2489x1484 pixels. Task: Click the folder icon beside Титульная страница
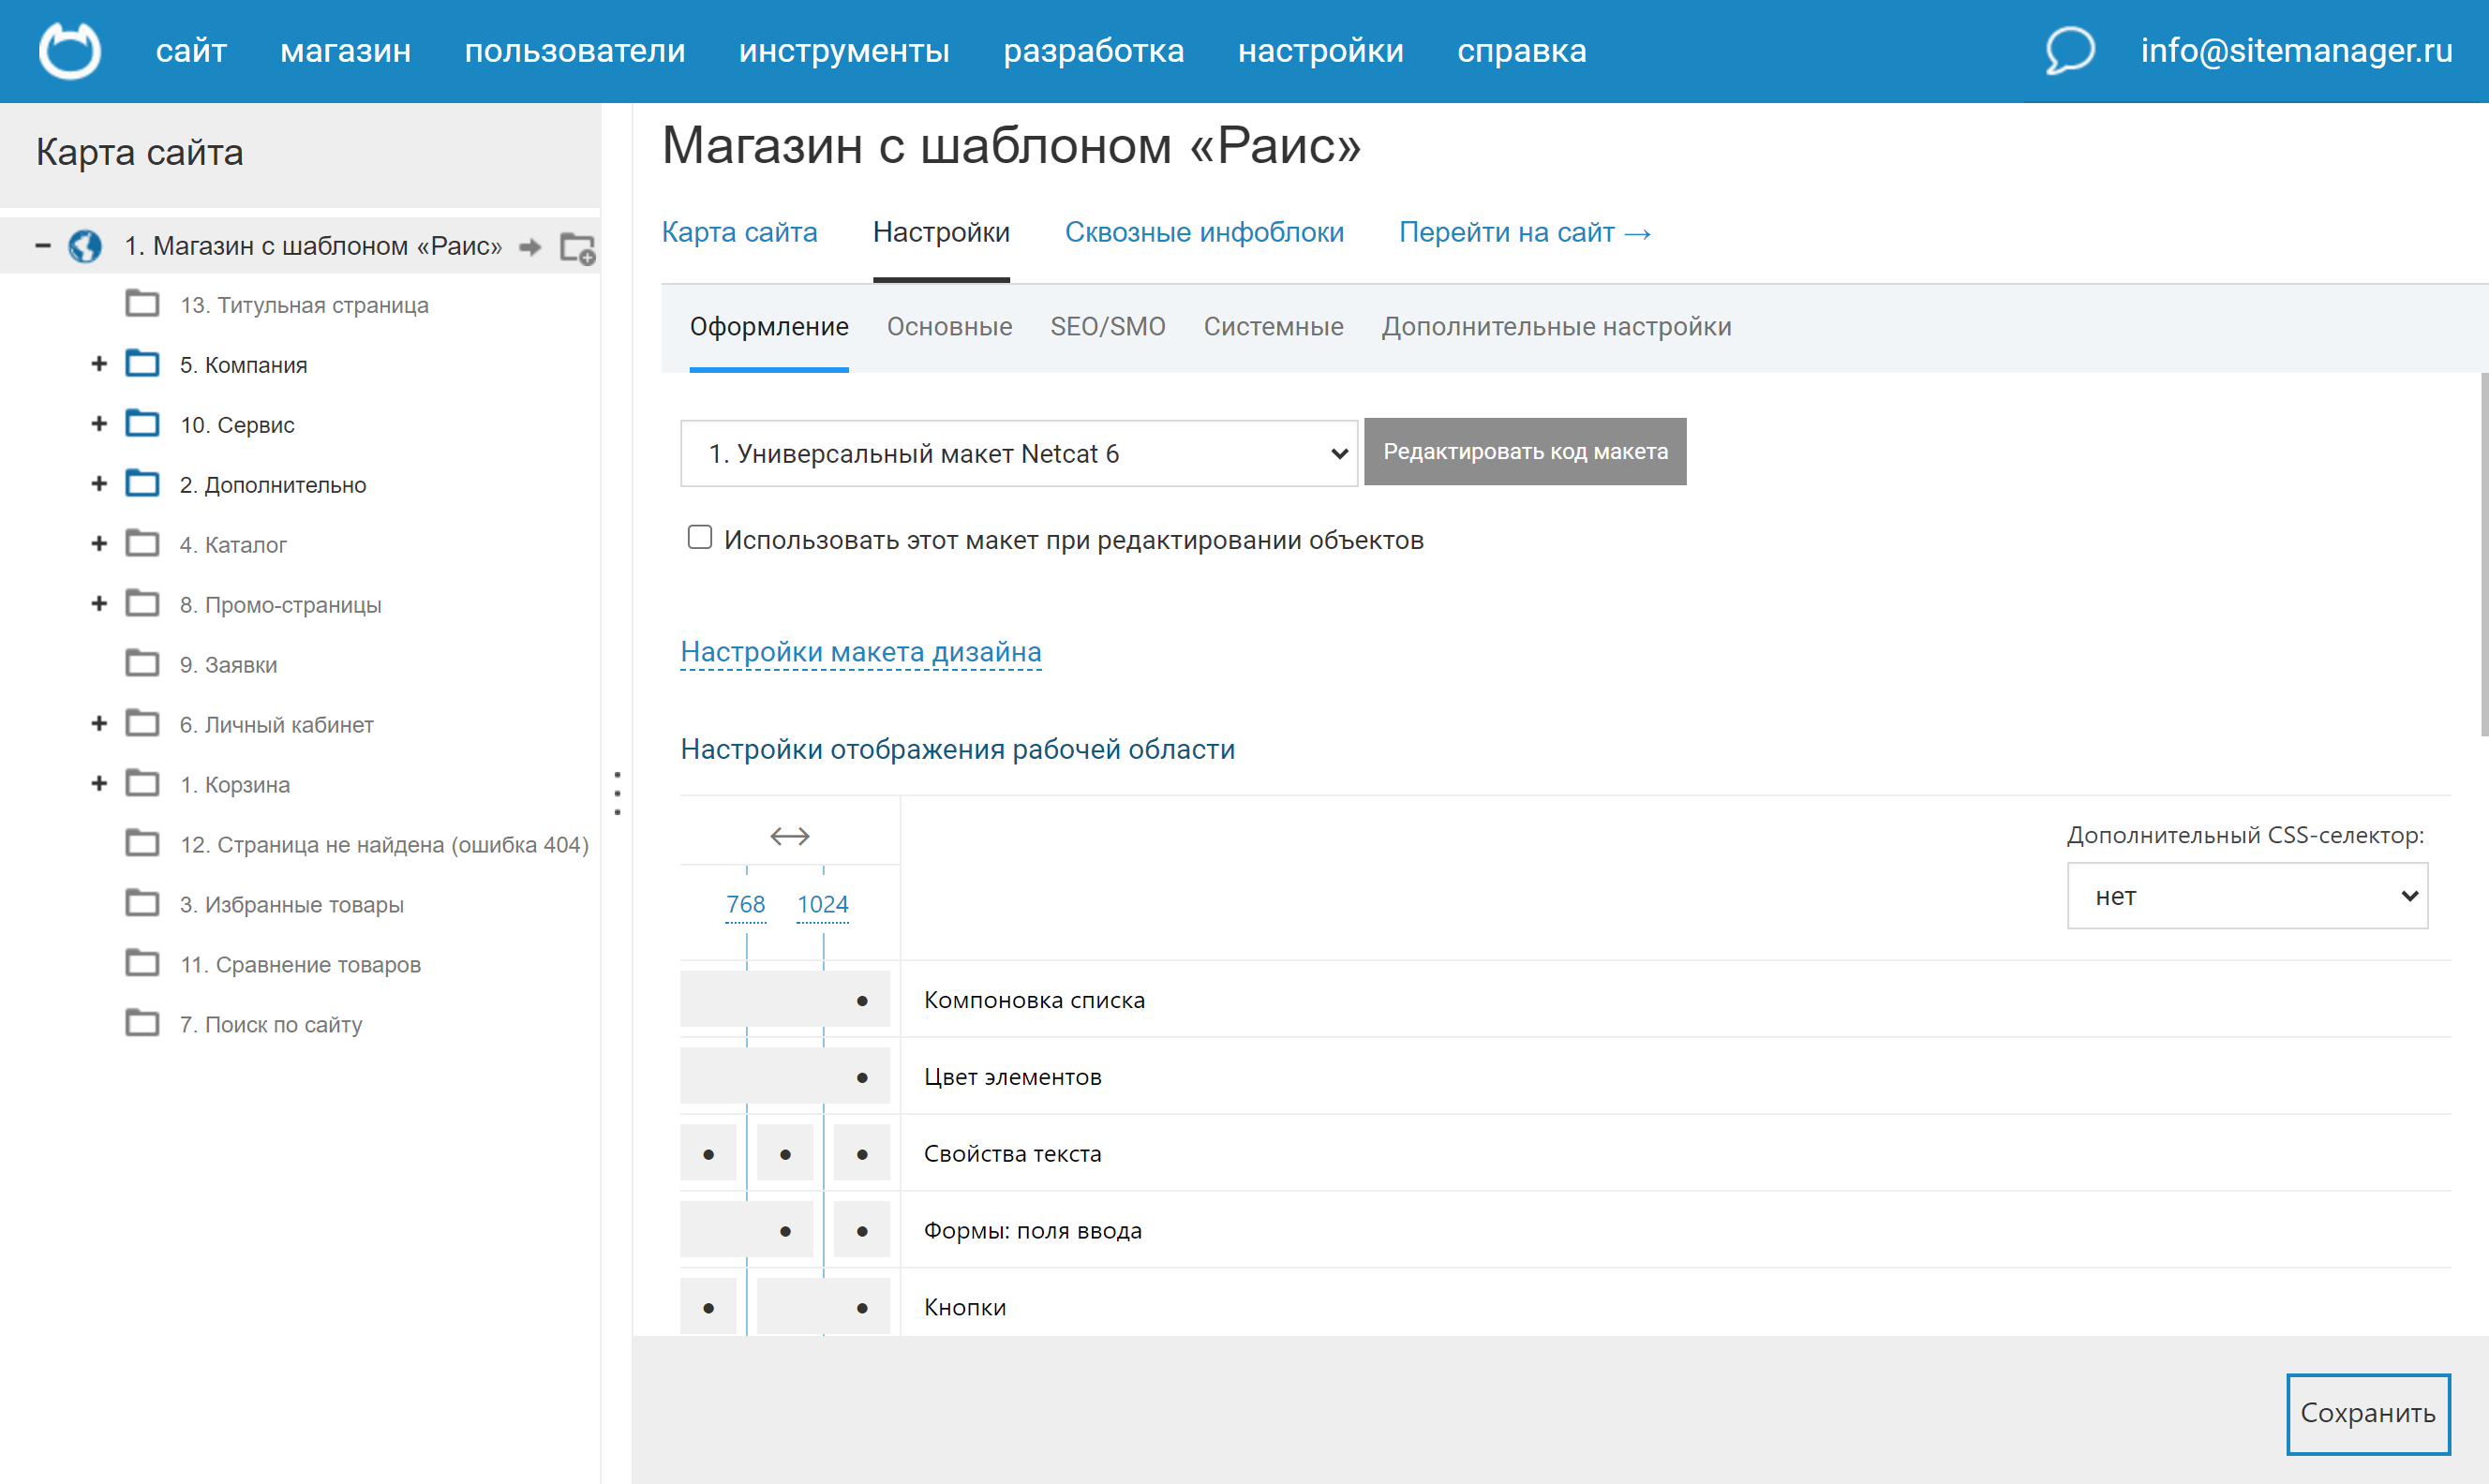pos(142,304)
